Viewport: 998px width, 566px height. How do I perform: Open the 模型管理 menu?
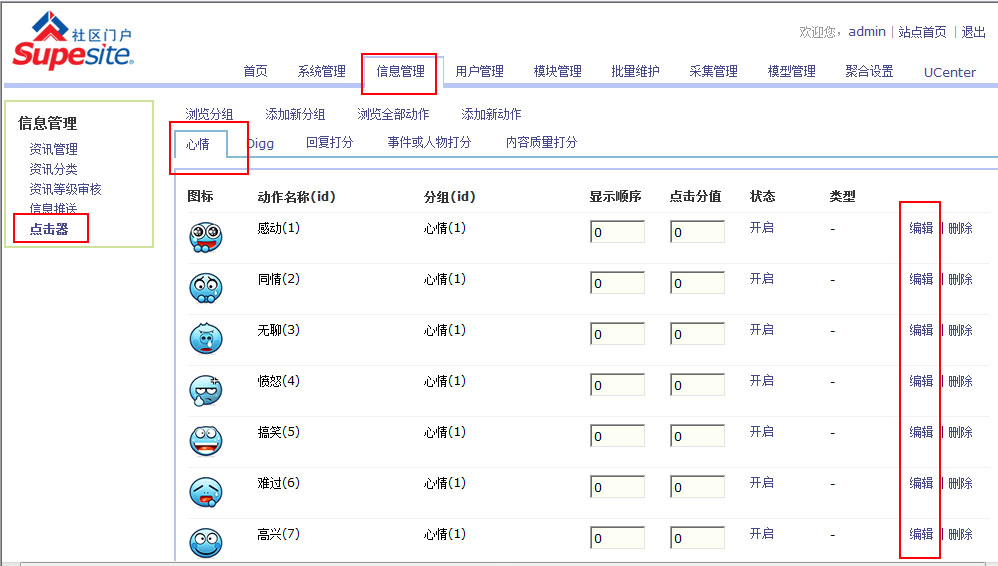point(792,71)
